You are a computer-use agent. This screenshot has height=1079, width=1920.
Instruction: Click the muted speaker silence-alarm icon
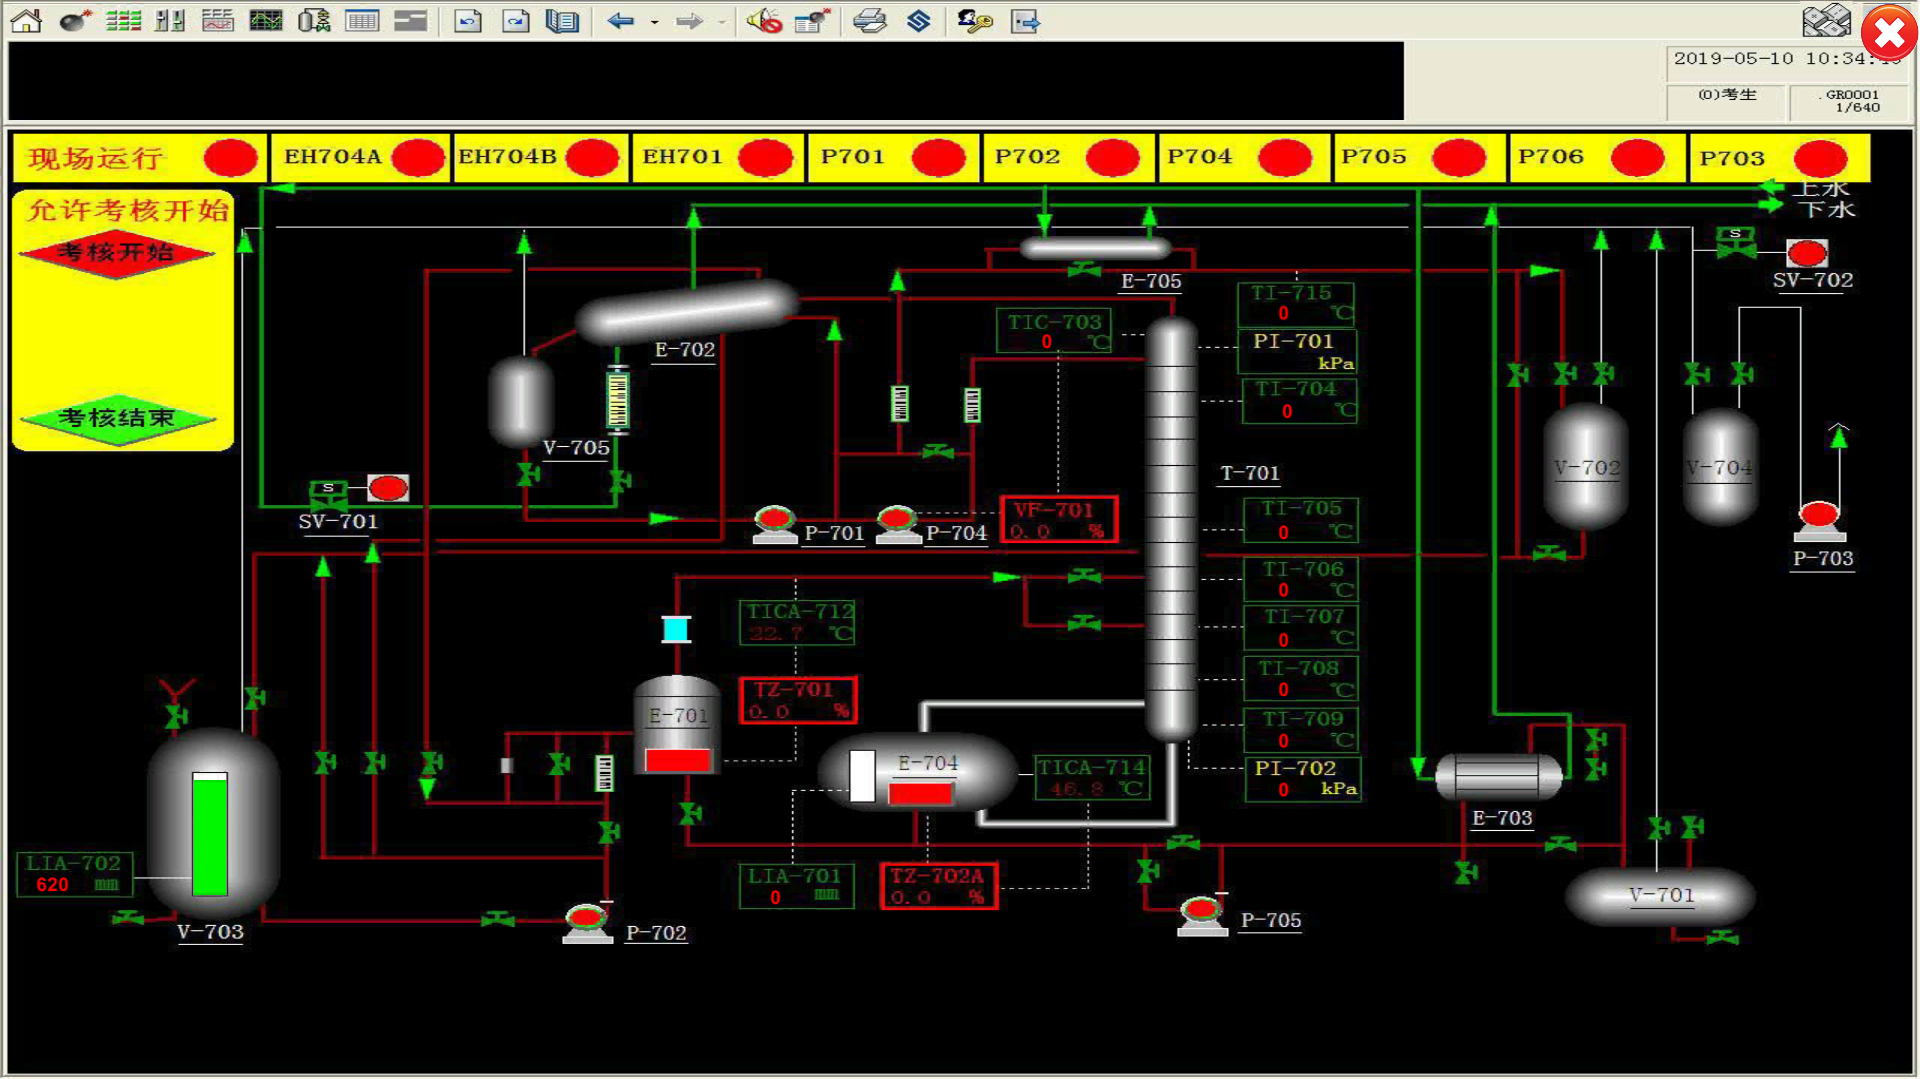[x=764, y=20]
